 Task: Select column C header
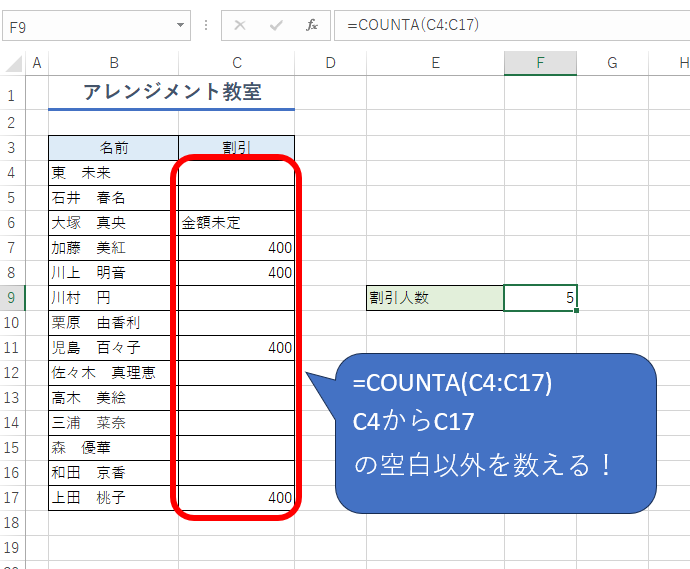237,63
